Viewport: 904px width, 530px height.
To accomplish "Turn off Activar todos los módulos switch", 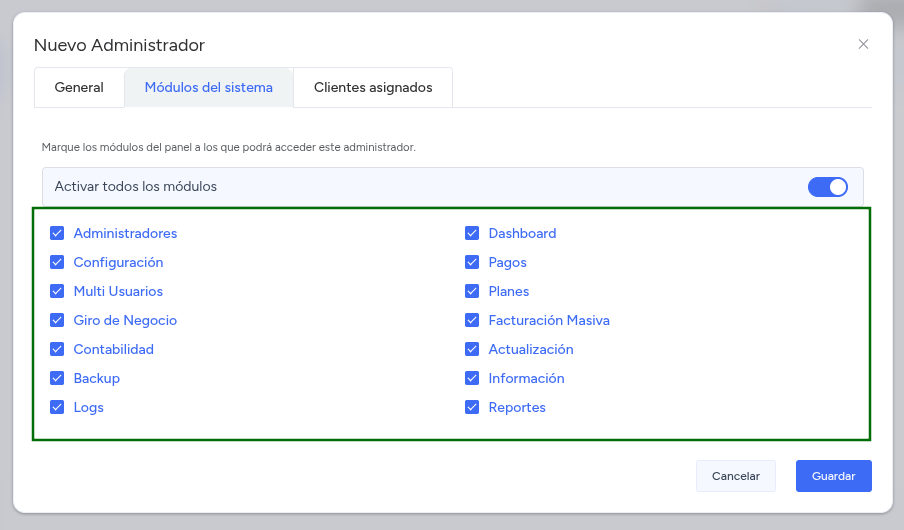I will (x=827, y=187).
